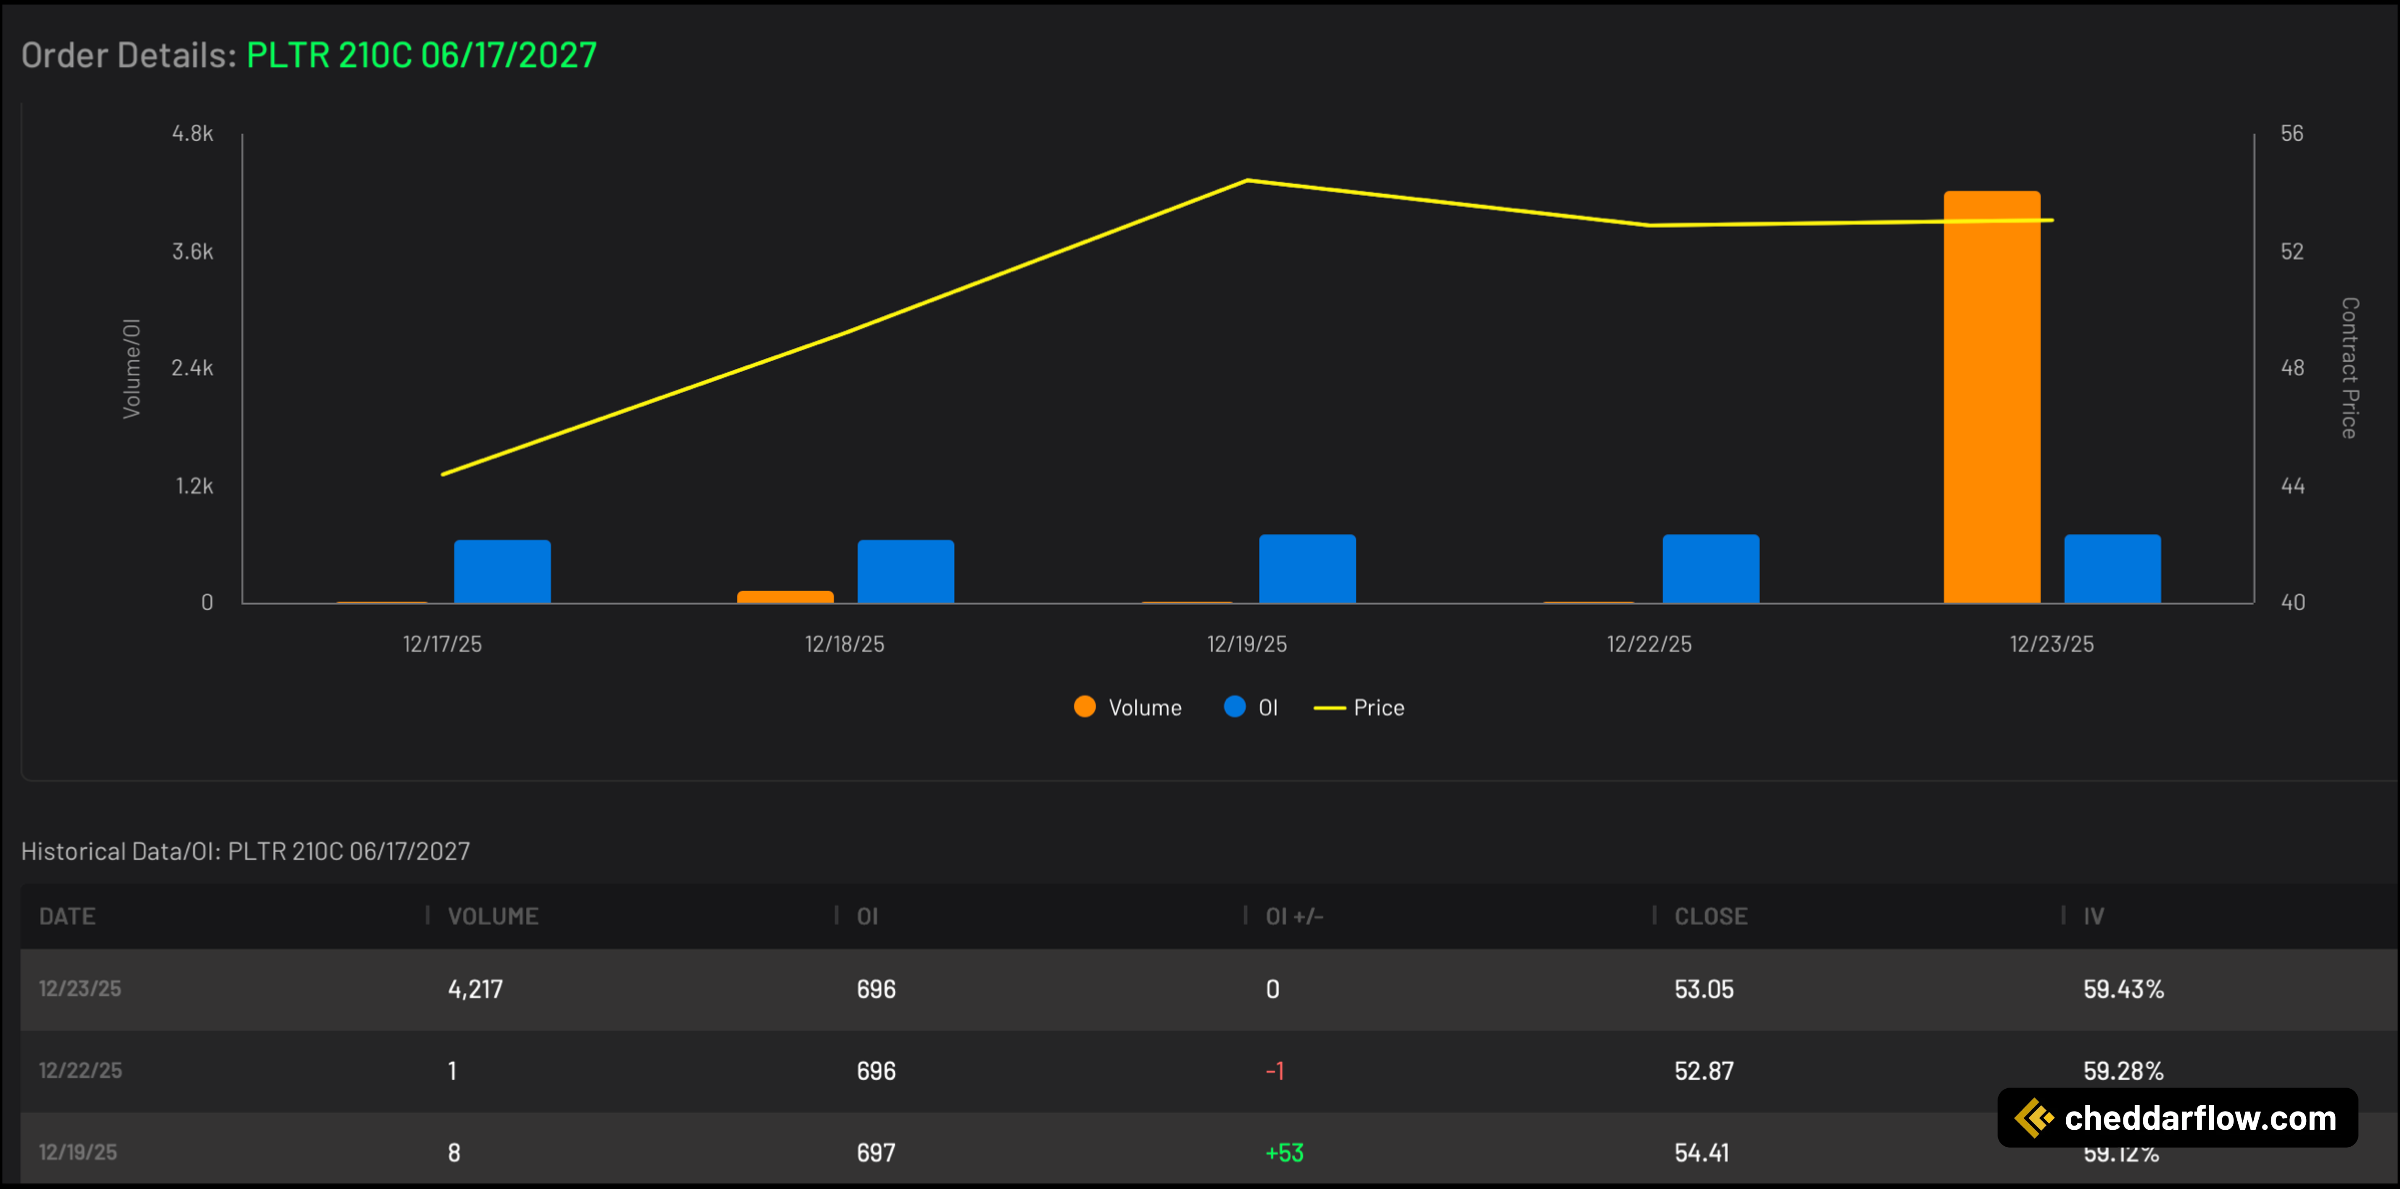Click the blue OI bar for 12/23/25

(x=2113, y=569)
